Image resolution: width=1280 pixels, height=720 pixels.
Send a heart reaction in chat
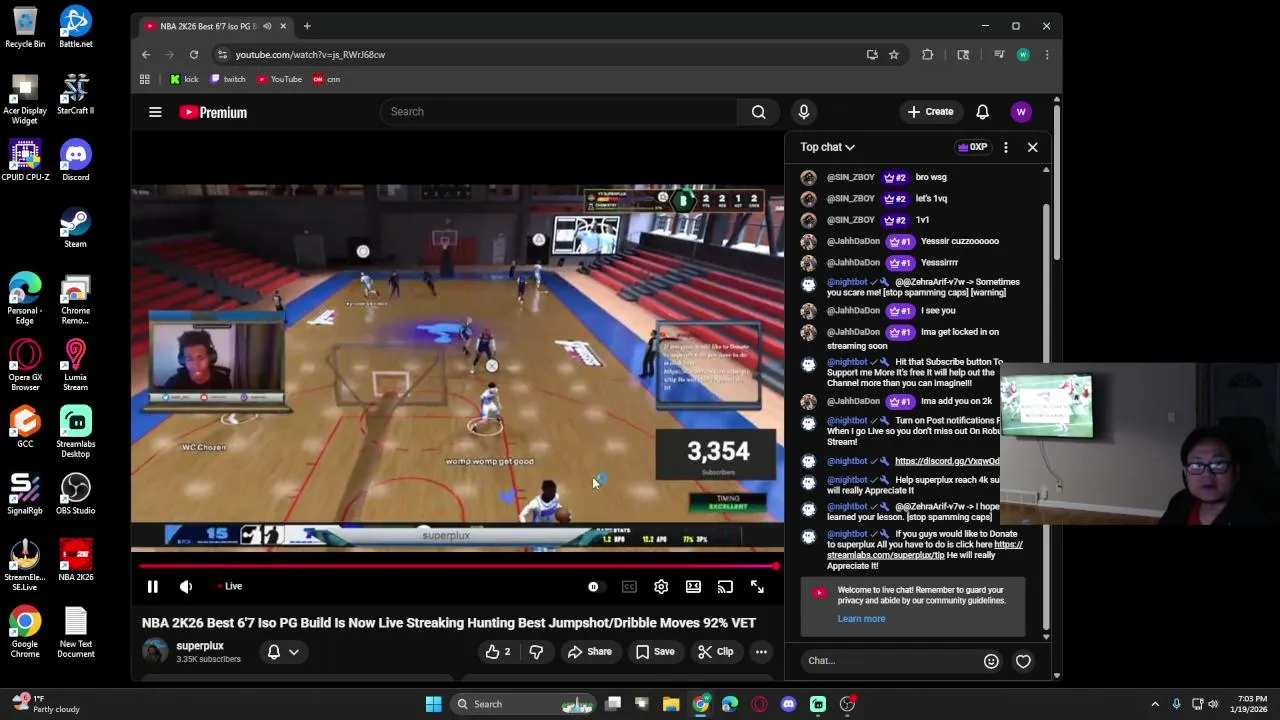(x=1023, y=661)
